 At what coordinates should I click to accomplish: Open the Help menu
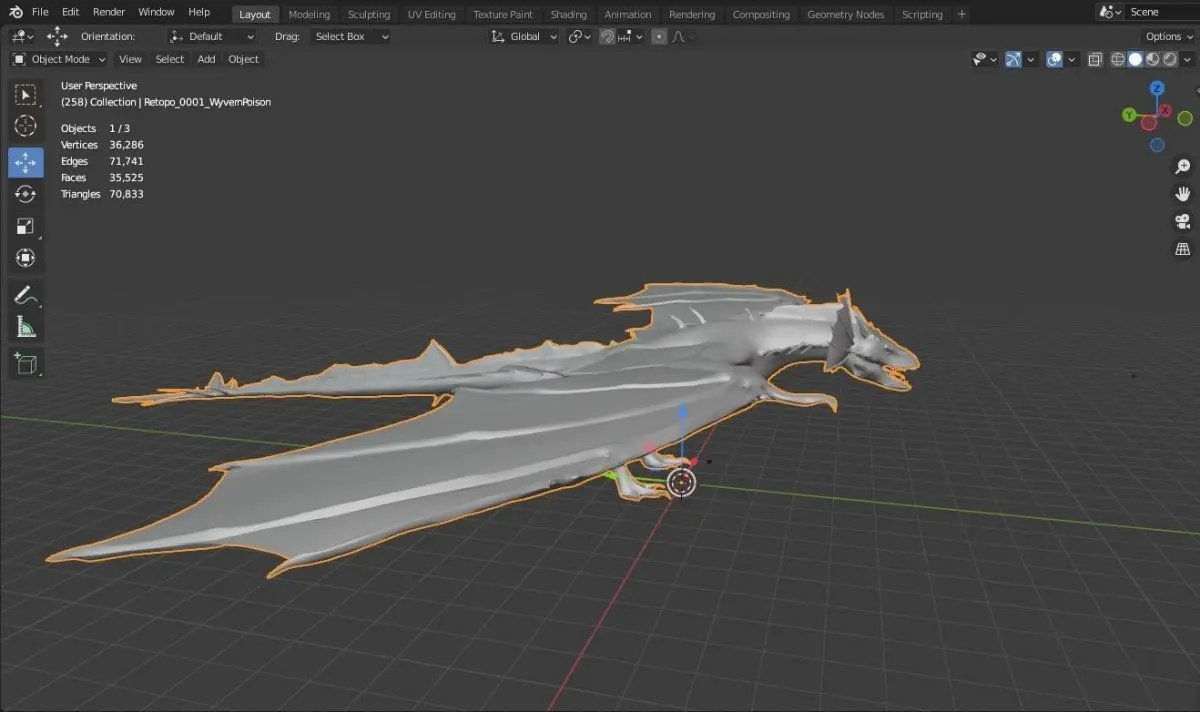199,12
